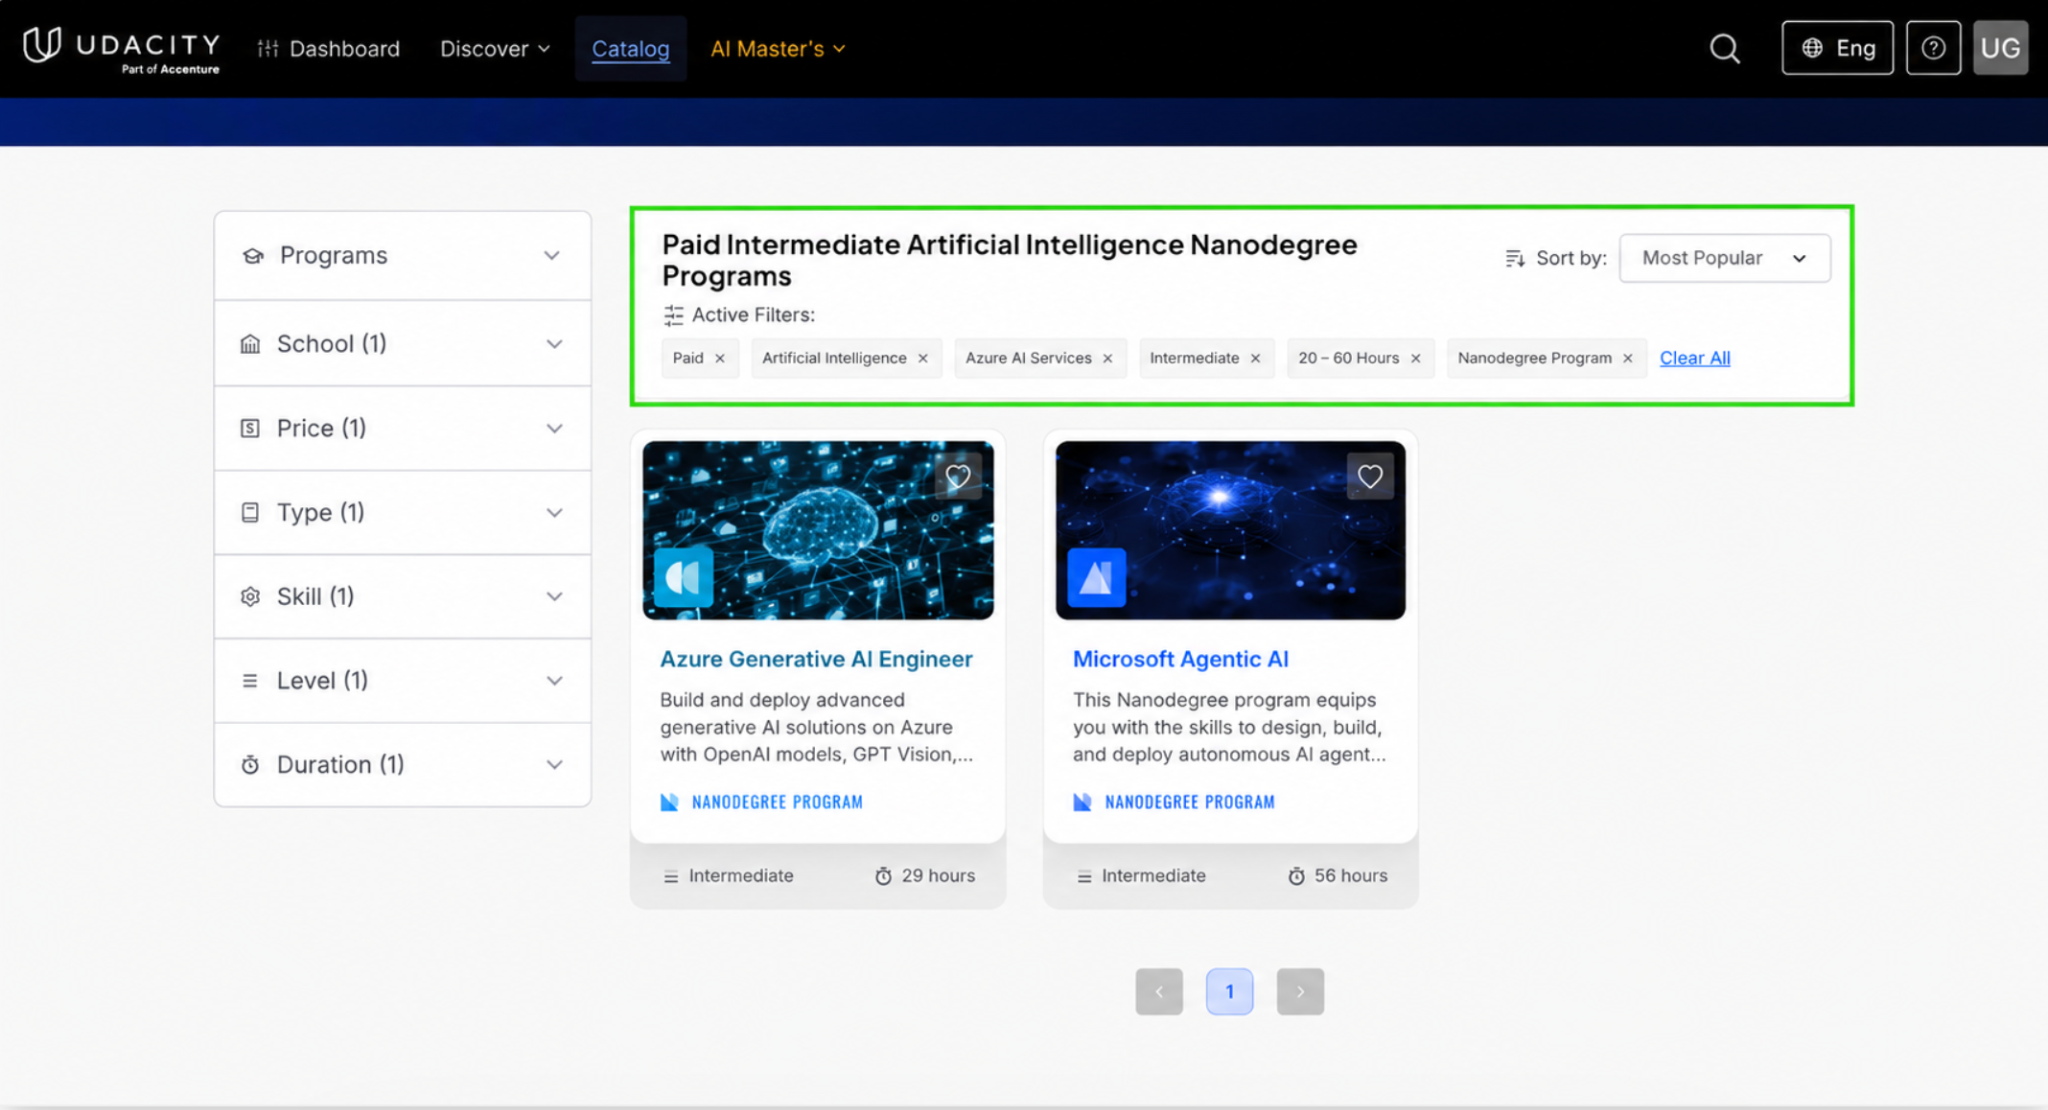2048x1110 pixels.
Task: Open the Microsoft Agentic AI title link
Action: pyautogui.click(x=1181, y=659)
